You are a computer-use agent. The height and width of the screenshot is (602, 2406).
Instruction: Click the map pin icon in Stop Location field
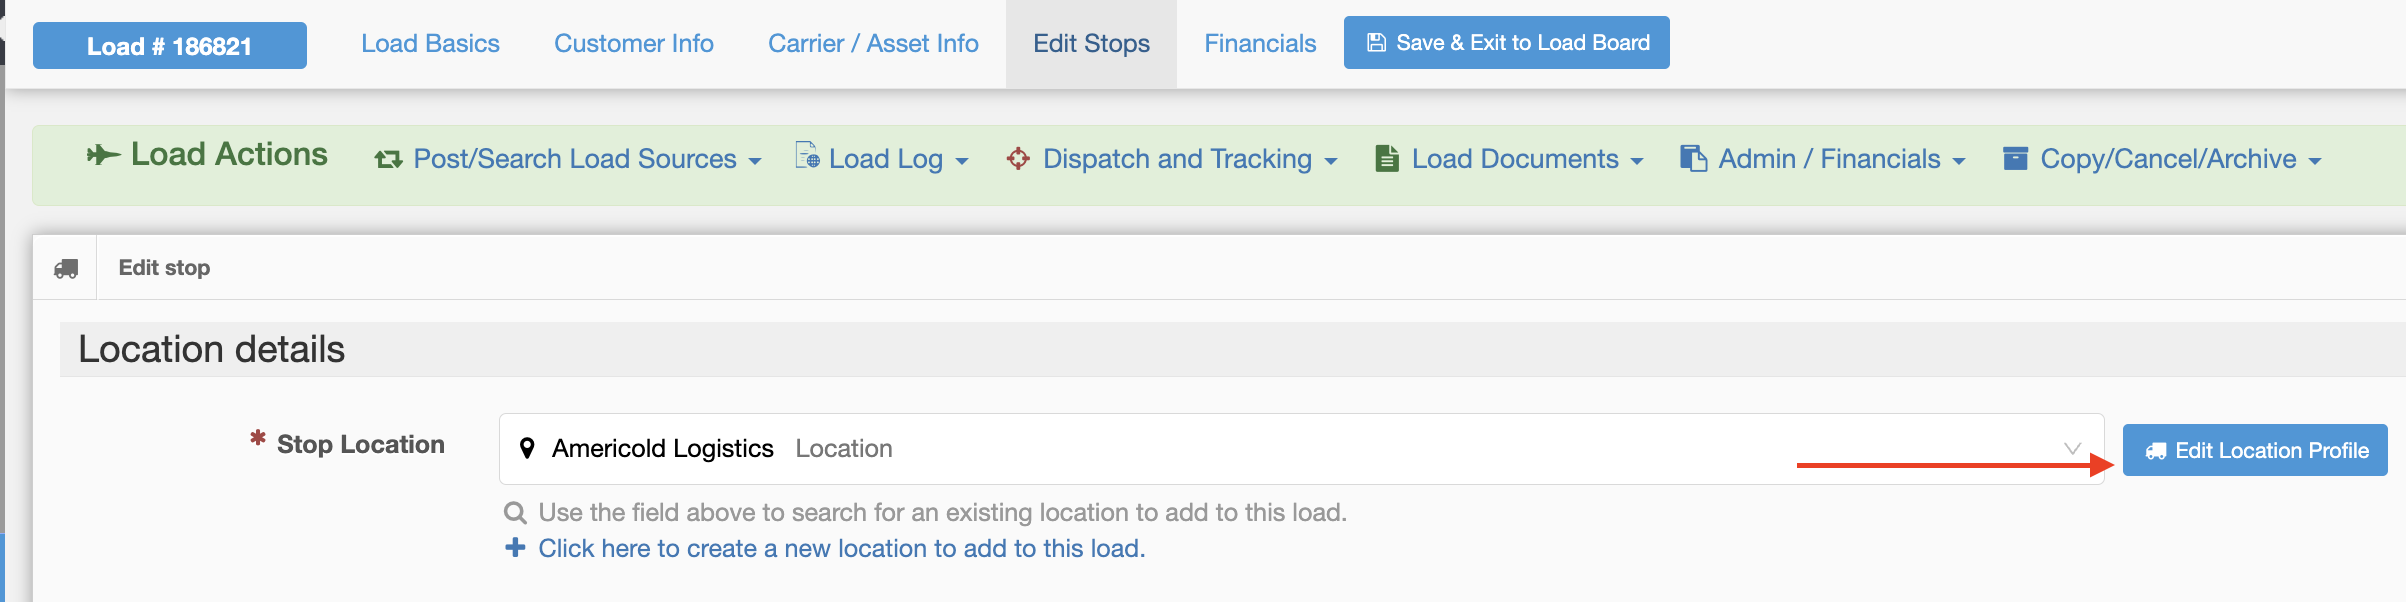527,448
